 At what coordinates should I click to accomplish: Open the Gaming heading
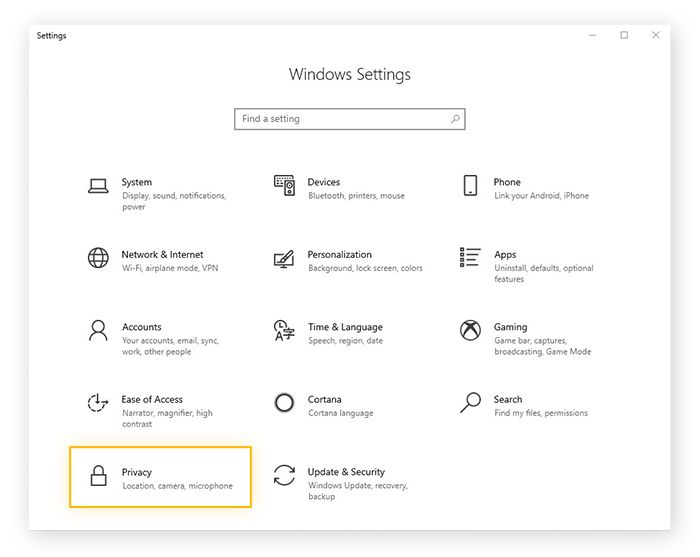(510, 327)
